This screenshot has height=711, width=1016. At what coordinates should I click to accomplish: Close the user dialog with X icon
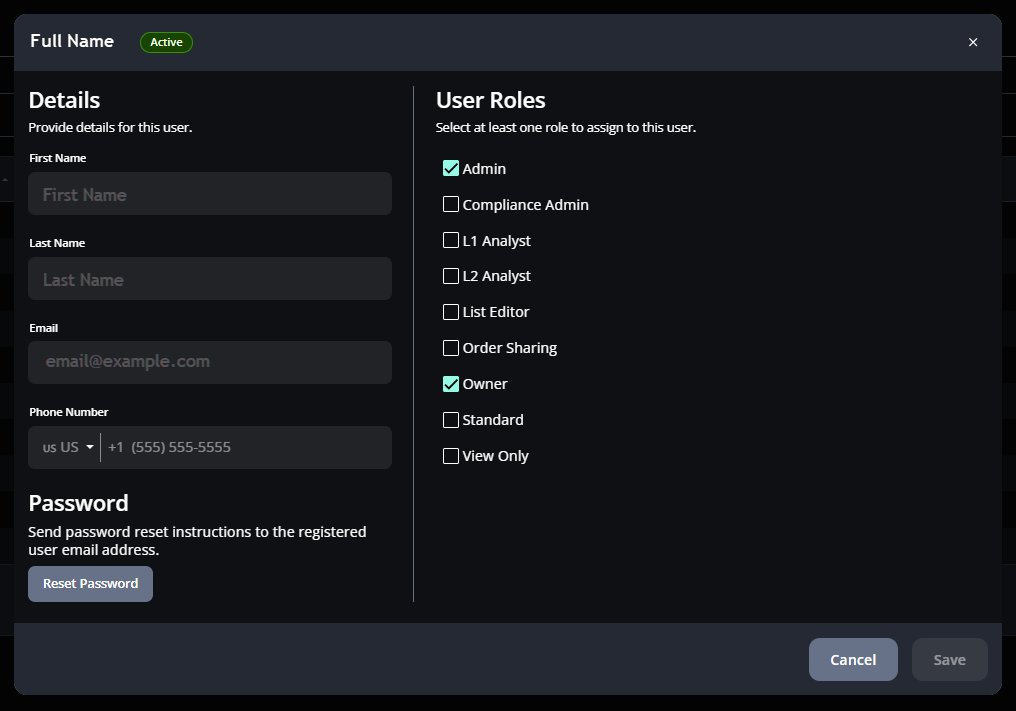(973, 42)
